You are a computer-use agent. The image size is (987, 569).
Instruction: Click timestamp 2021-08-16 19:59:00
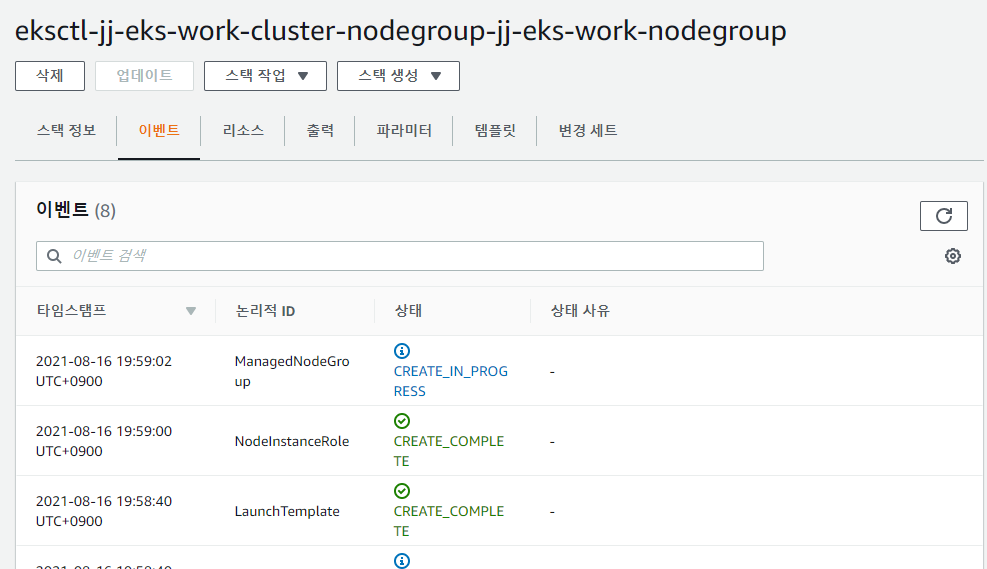(x=104, y=441)
